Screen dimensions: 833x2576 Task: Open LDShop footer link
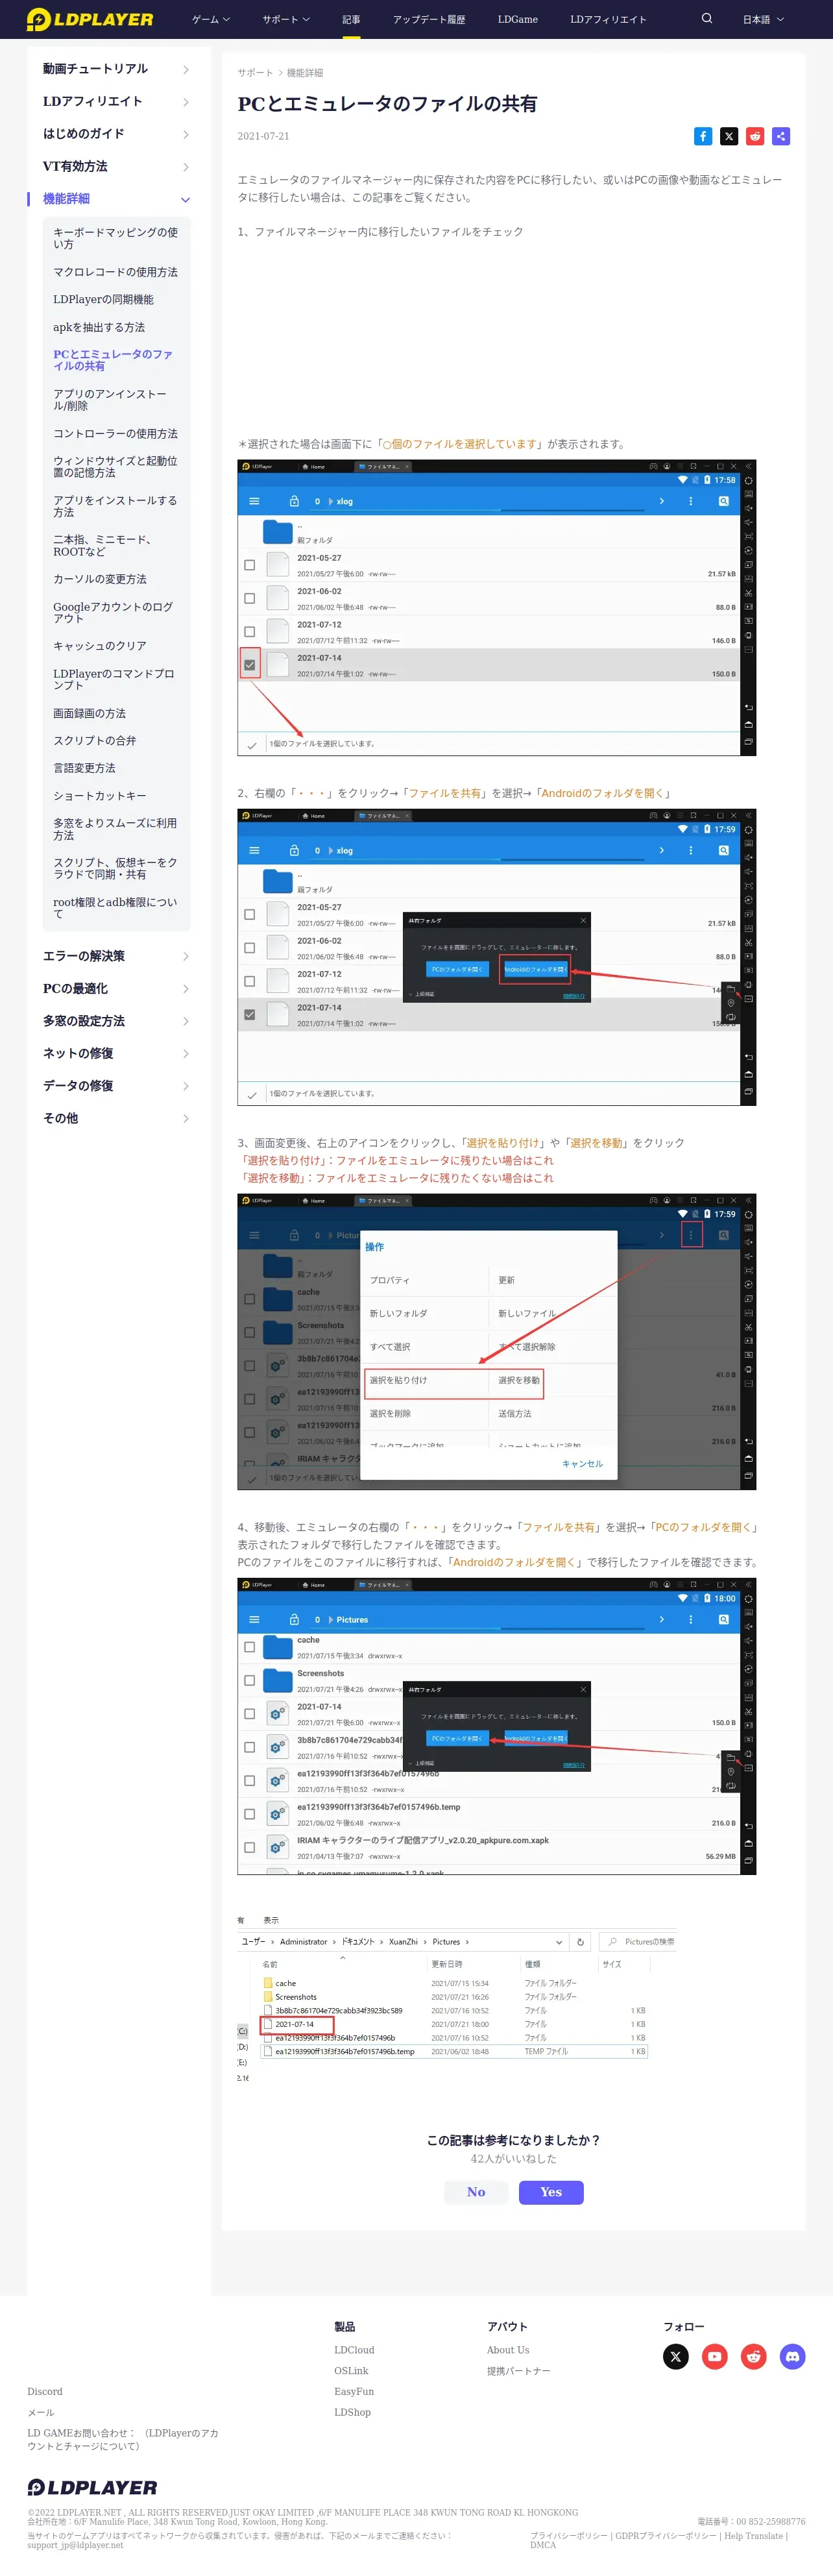click(352, 2412)
